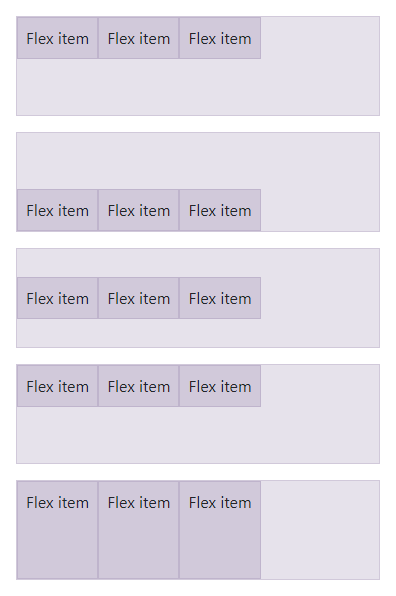The image size is (396, 596).
Task: Select first Flex item in fourth container
Action: (57, 386)
